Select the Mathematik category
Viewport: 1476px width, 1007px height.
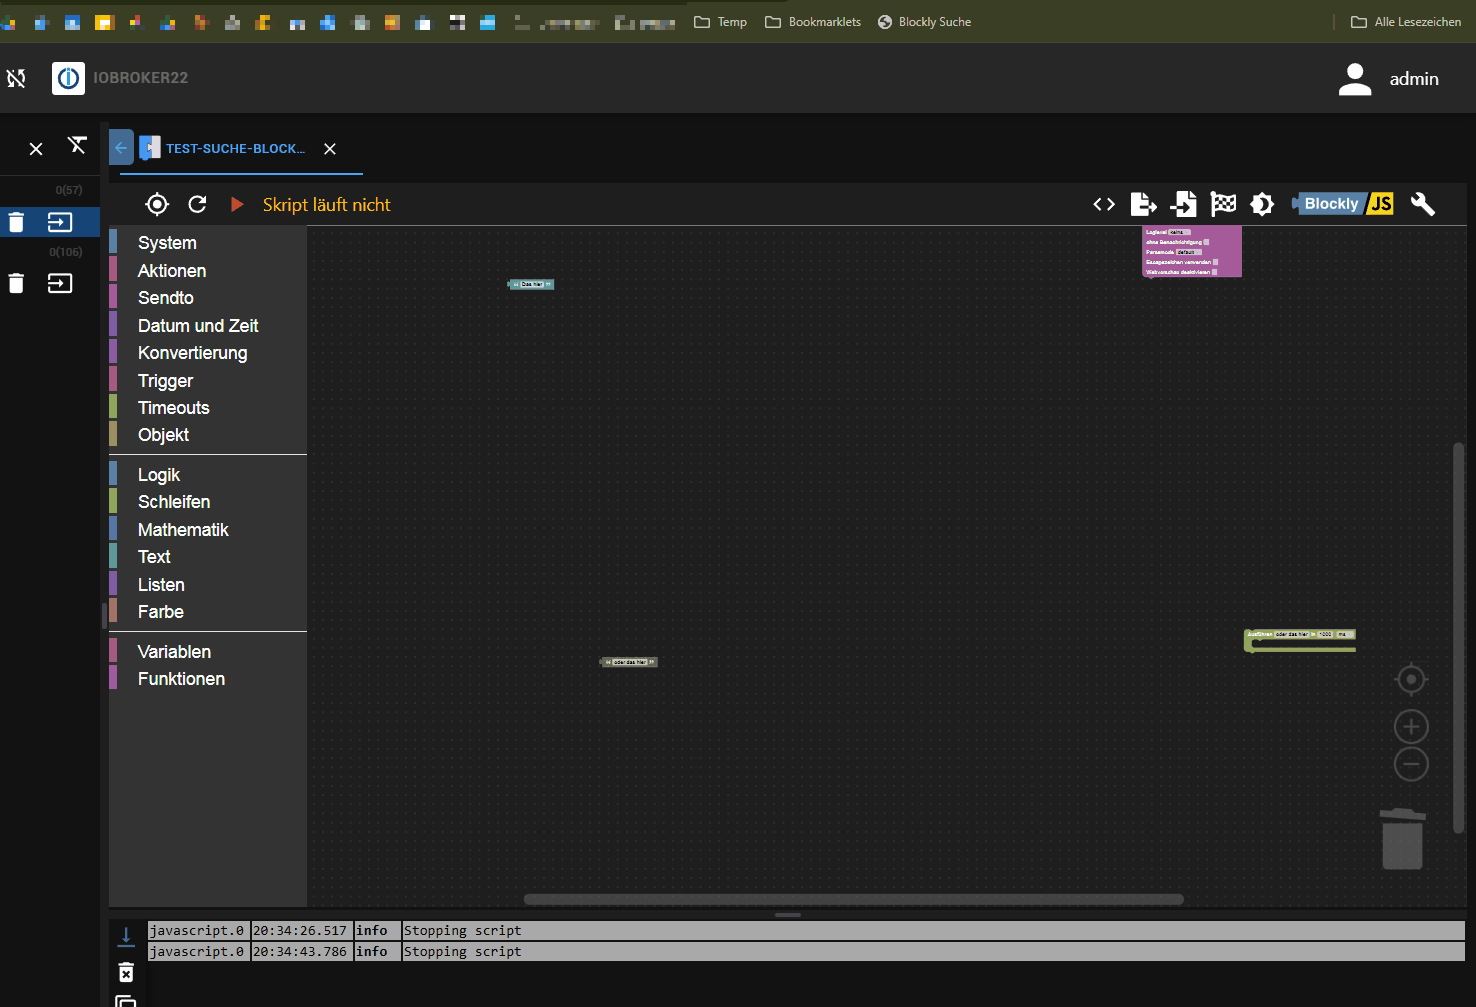[208, 530]
